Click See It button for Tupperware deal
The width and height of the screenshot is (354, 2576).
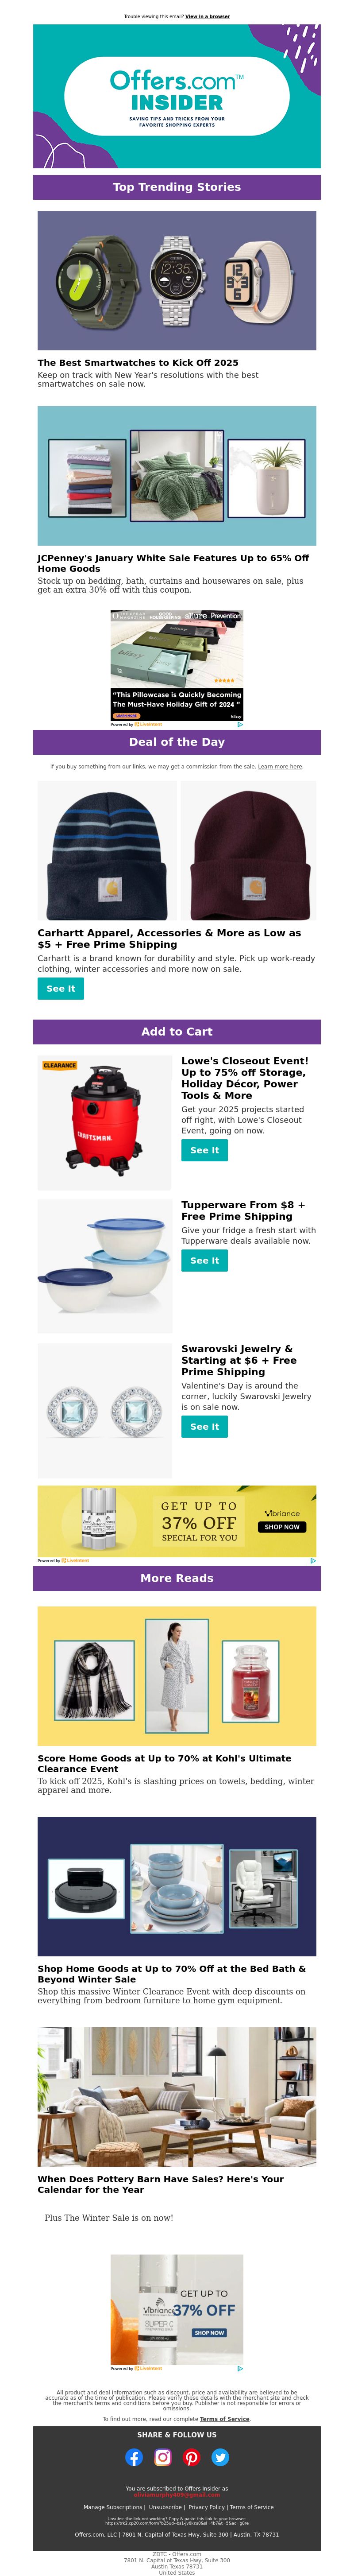pyautogui.click(x=205, y=1260)
